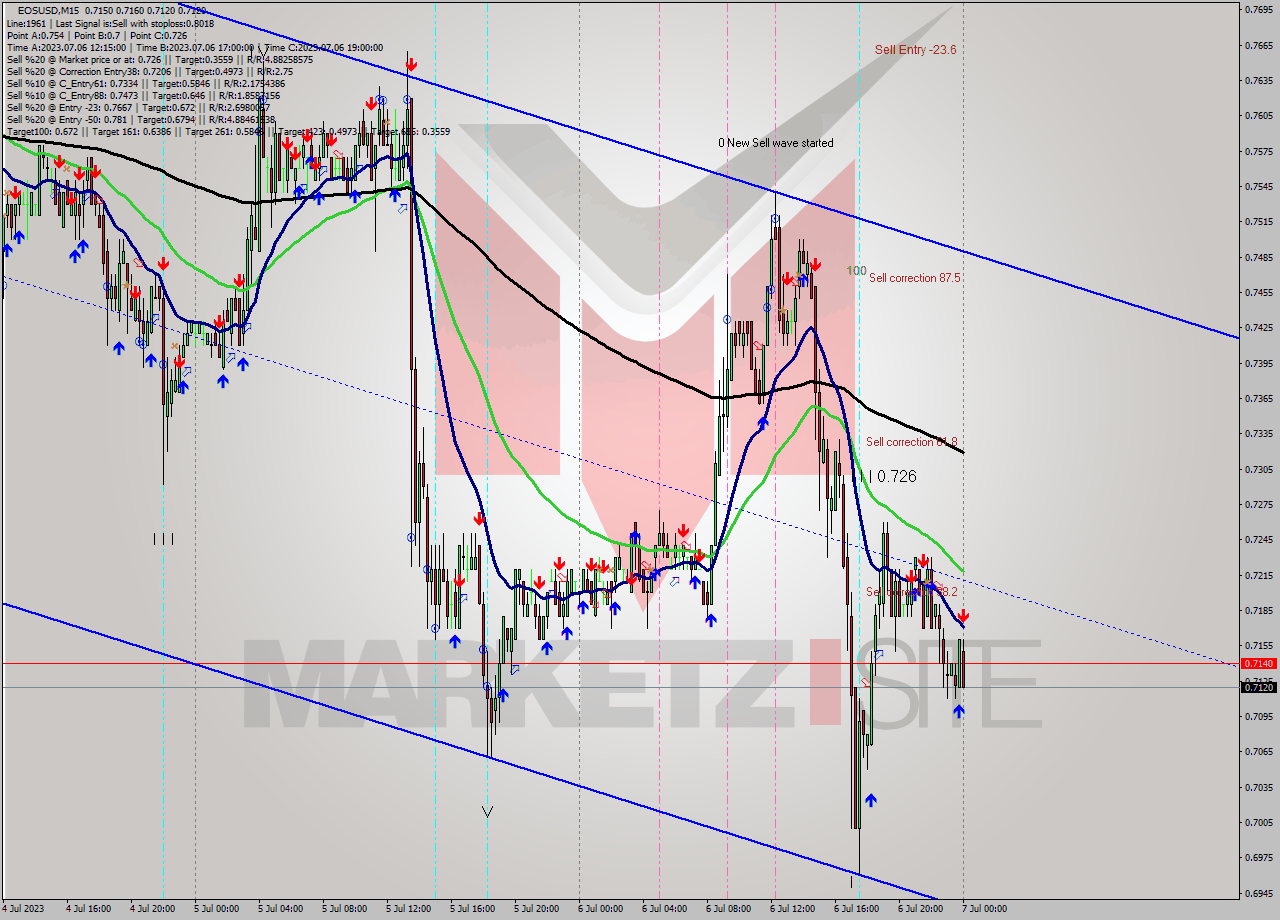Click the red 0.7140 price tag
1280x920 pixels.
1257,663
